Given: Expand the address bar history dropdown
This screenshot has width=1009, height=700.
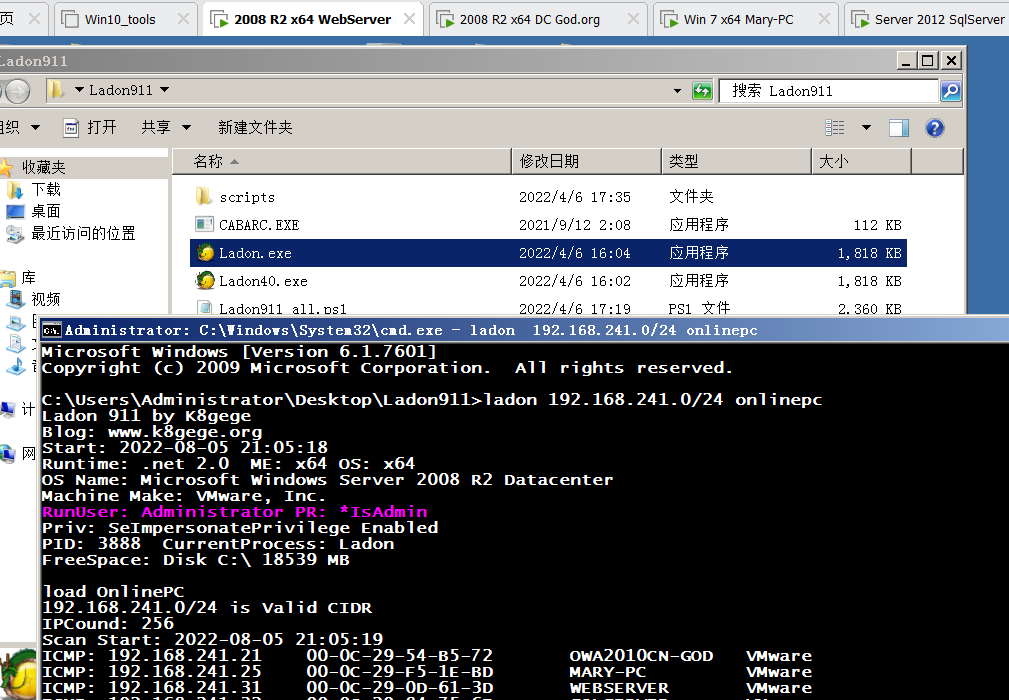Looking at the screenshot, I should pos(677,91).
